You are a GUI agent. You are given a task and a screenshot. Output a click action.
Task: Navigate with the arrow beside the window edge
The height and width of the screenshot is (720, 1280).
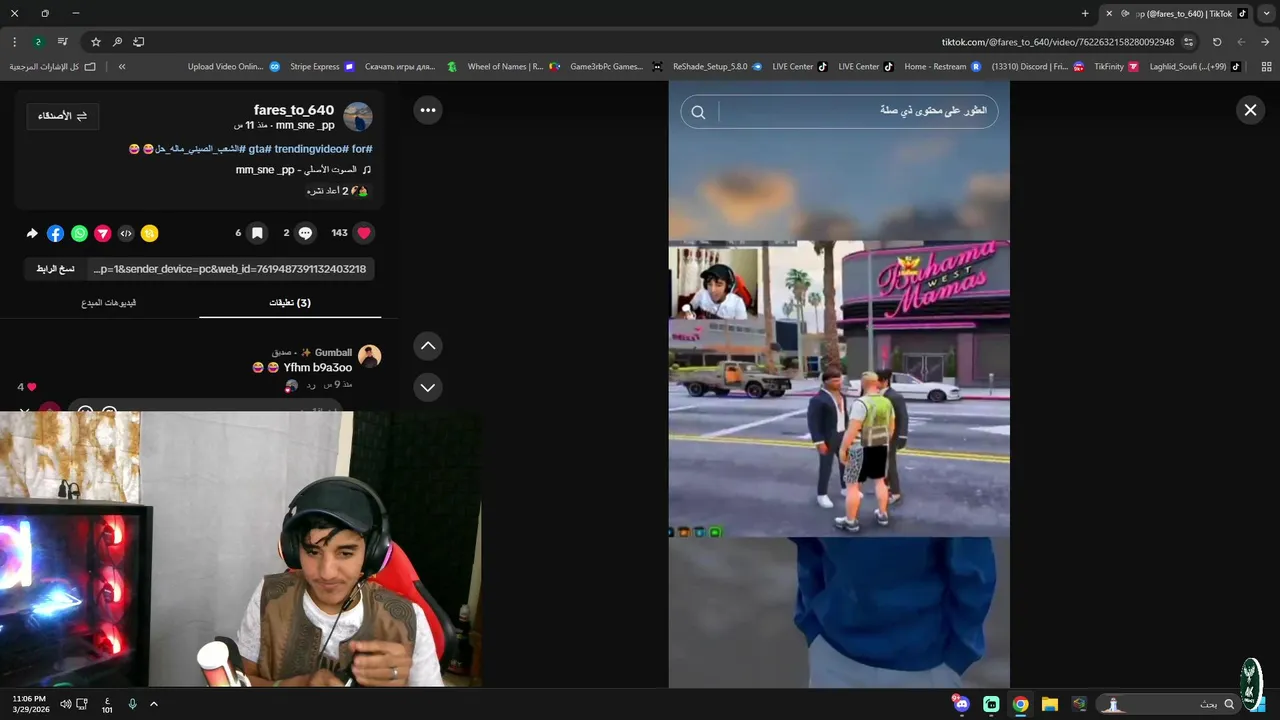[x=1265, y=42]
